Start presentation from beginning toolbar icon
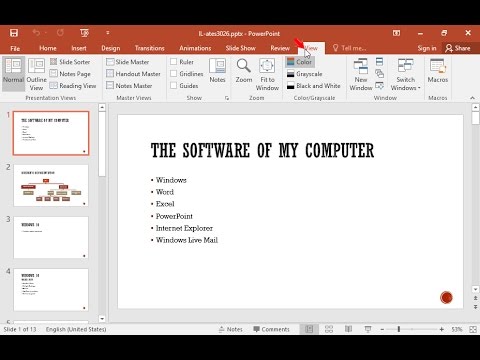Image resolution: width=480 pixels, height=360 pixels. (x=84, y=33)
